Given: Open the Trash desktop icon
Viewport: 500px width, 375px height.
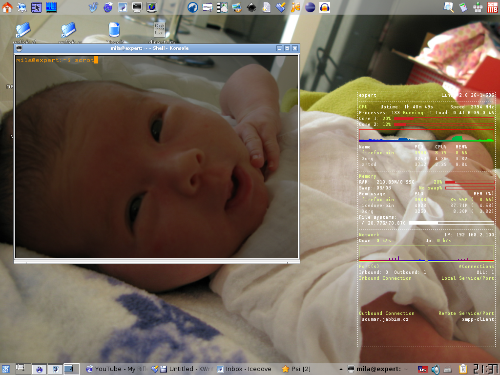Looking at the screenshot, I should [x=114, y=30].
